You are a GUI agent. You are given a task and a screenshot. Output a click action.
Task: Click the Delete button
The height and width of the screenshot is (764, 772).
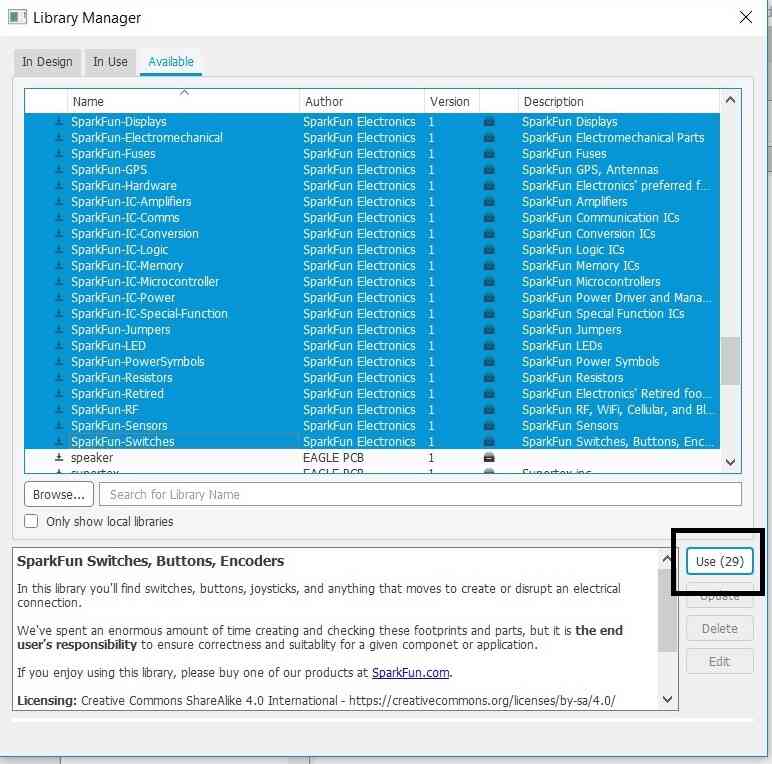719,629
